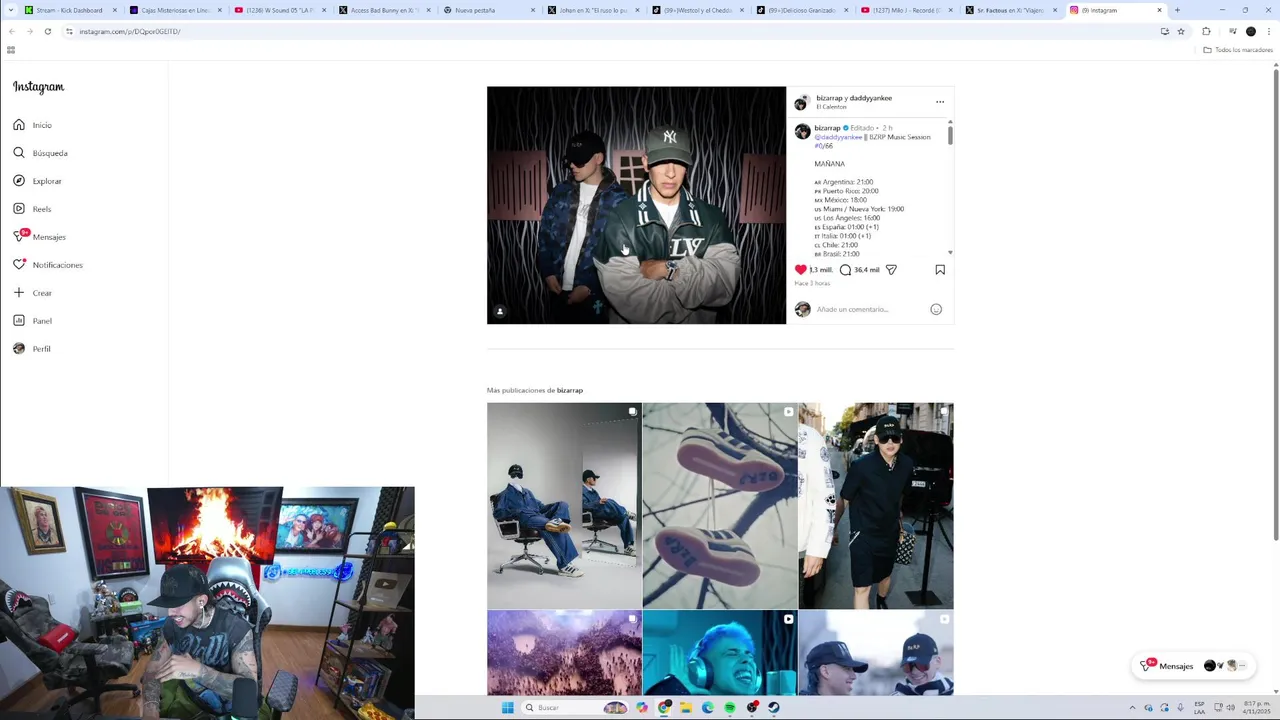This screenshot has height=720, width=1280.
Task: Switch to the Sr. Factous en X tab
Action: (x=1010, y=10)
